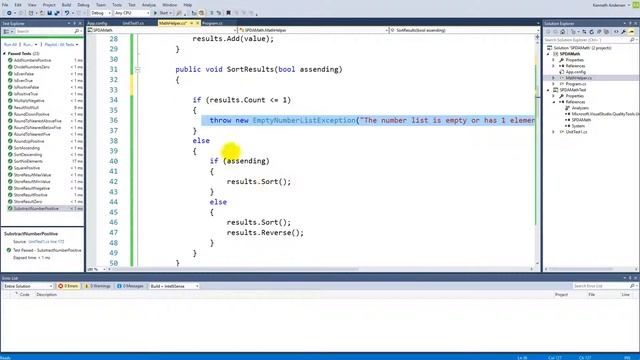Screen dimensions: 640x360
Task: Click the Sync with Active Document icon
Action: tap(584, 32)
